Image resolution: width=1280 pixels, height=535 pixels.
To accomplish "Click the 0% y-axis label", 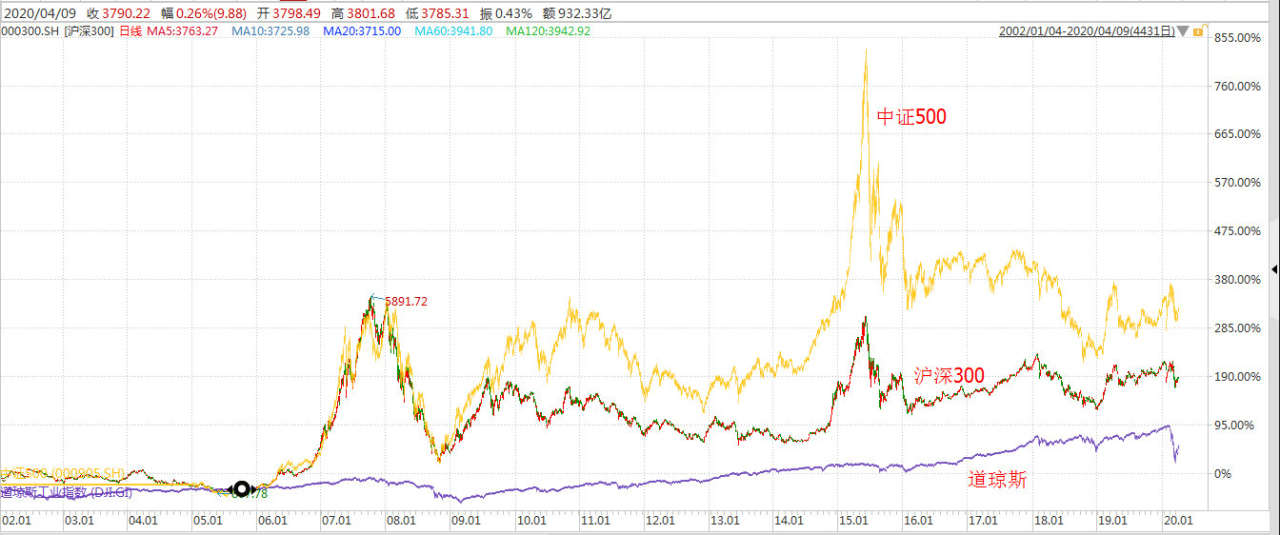I will [x=1223, y=473].
